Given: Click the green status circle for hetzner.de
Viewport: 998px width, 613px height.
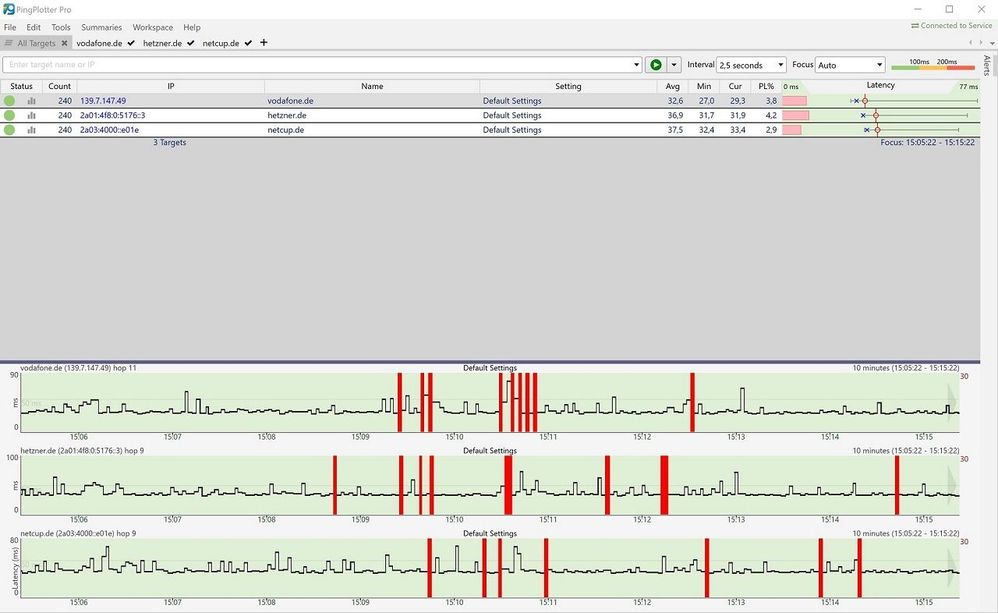Looking at the screenshot, I should coord(10,115).
